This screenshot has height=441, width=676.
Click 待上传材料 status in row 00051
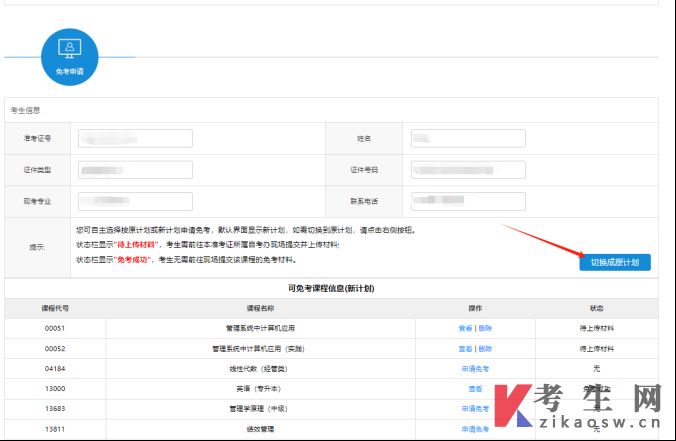597,328
